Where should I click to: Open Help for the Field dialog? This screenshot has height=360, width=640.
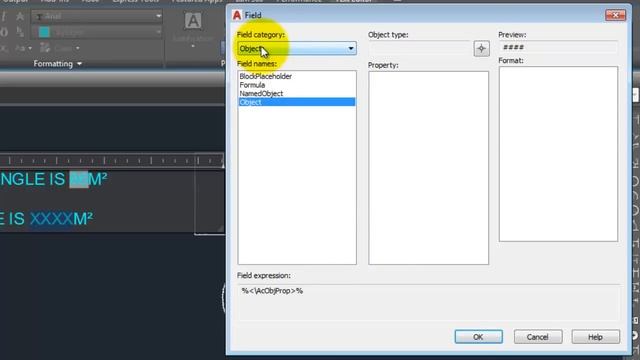(x=596, y=337)
